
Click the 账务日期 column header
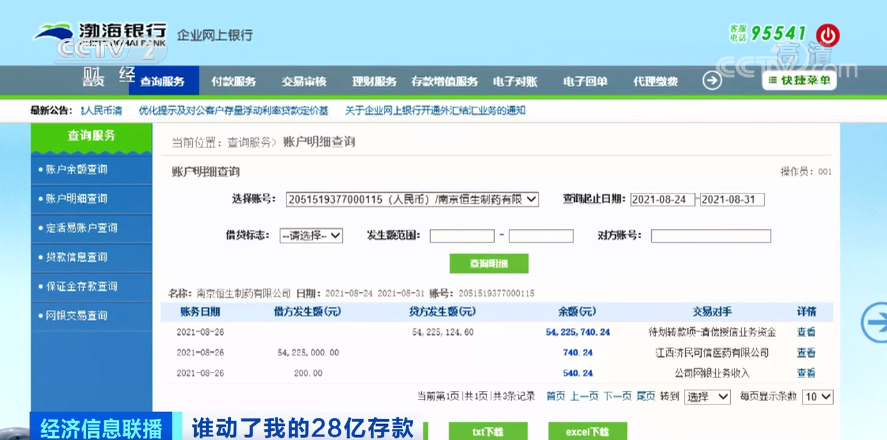point(200,312)
